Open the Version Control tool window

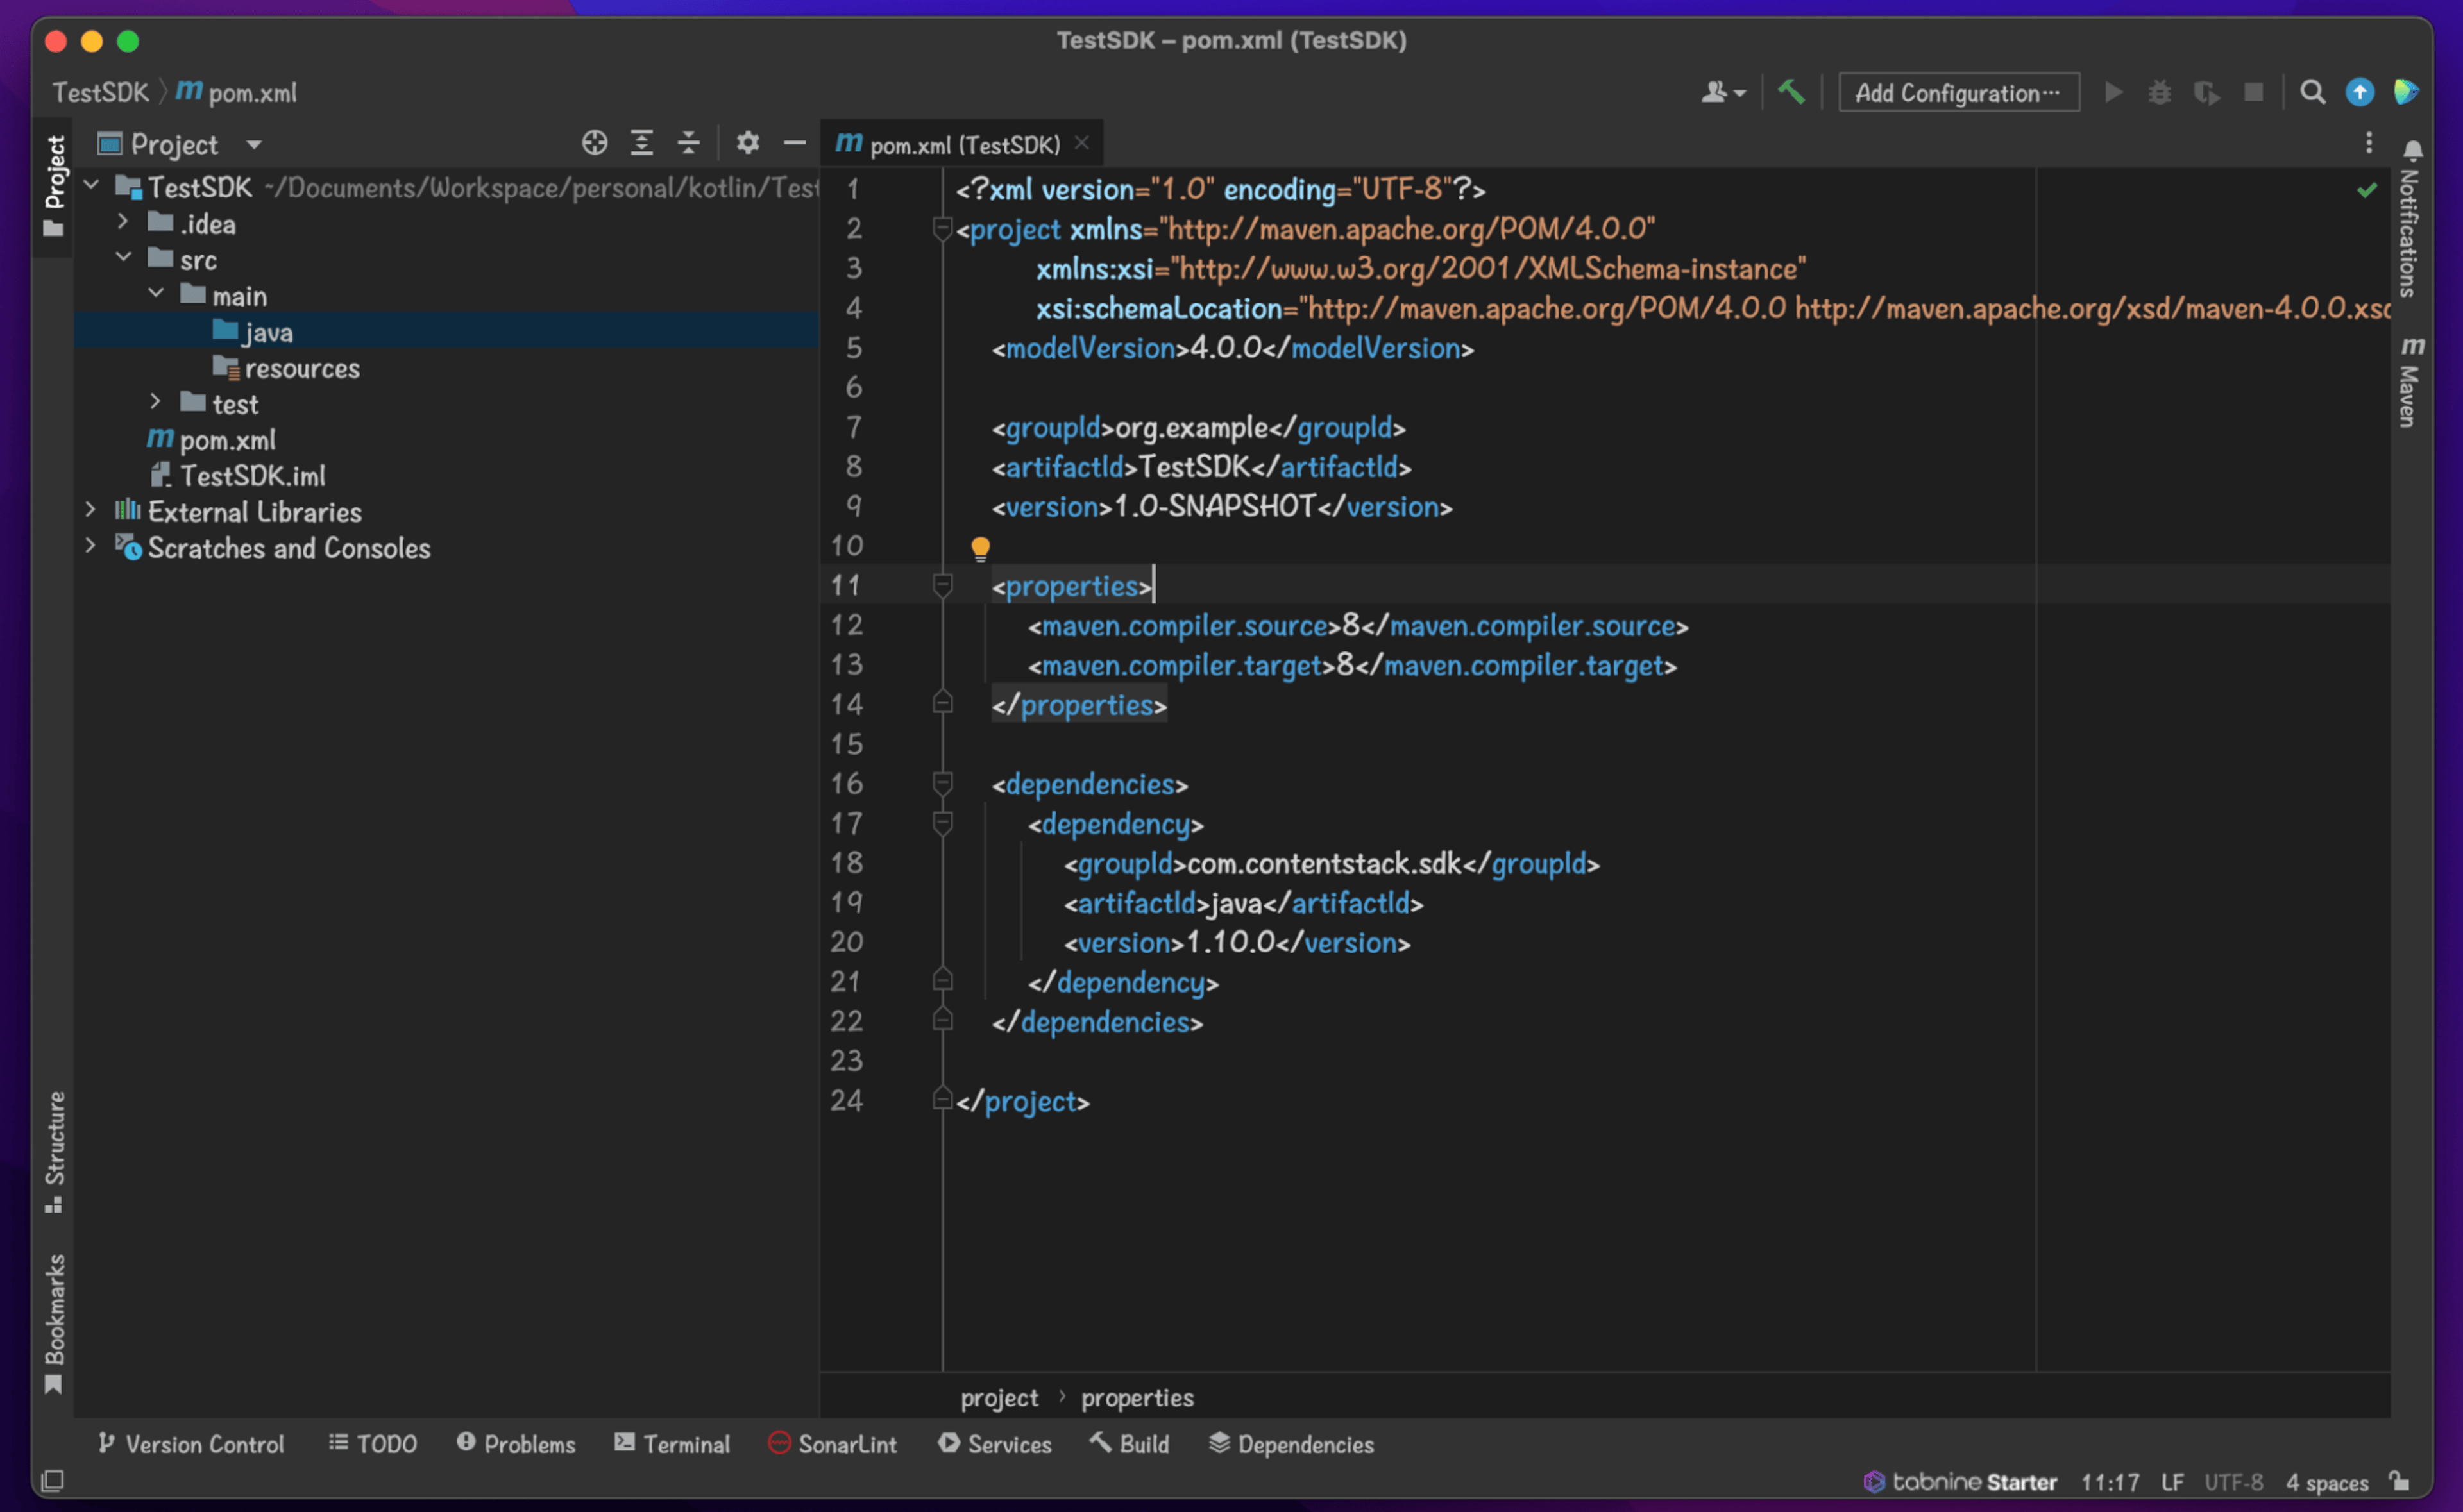tap(191, 1443)
